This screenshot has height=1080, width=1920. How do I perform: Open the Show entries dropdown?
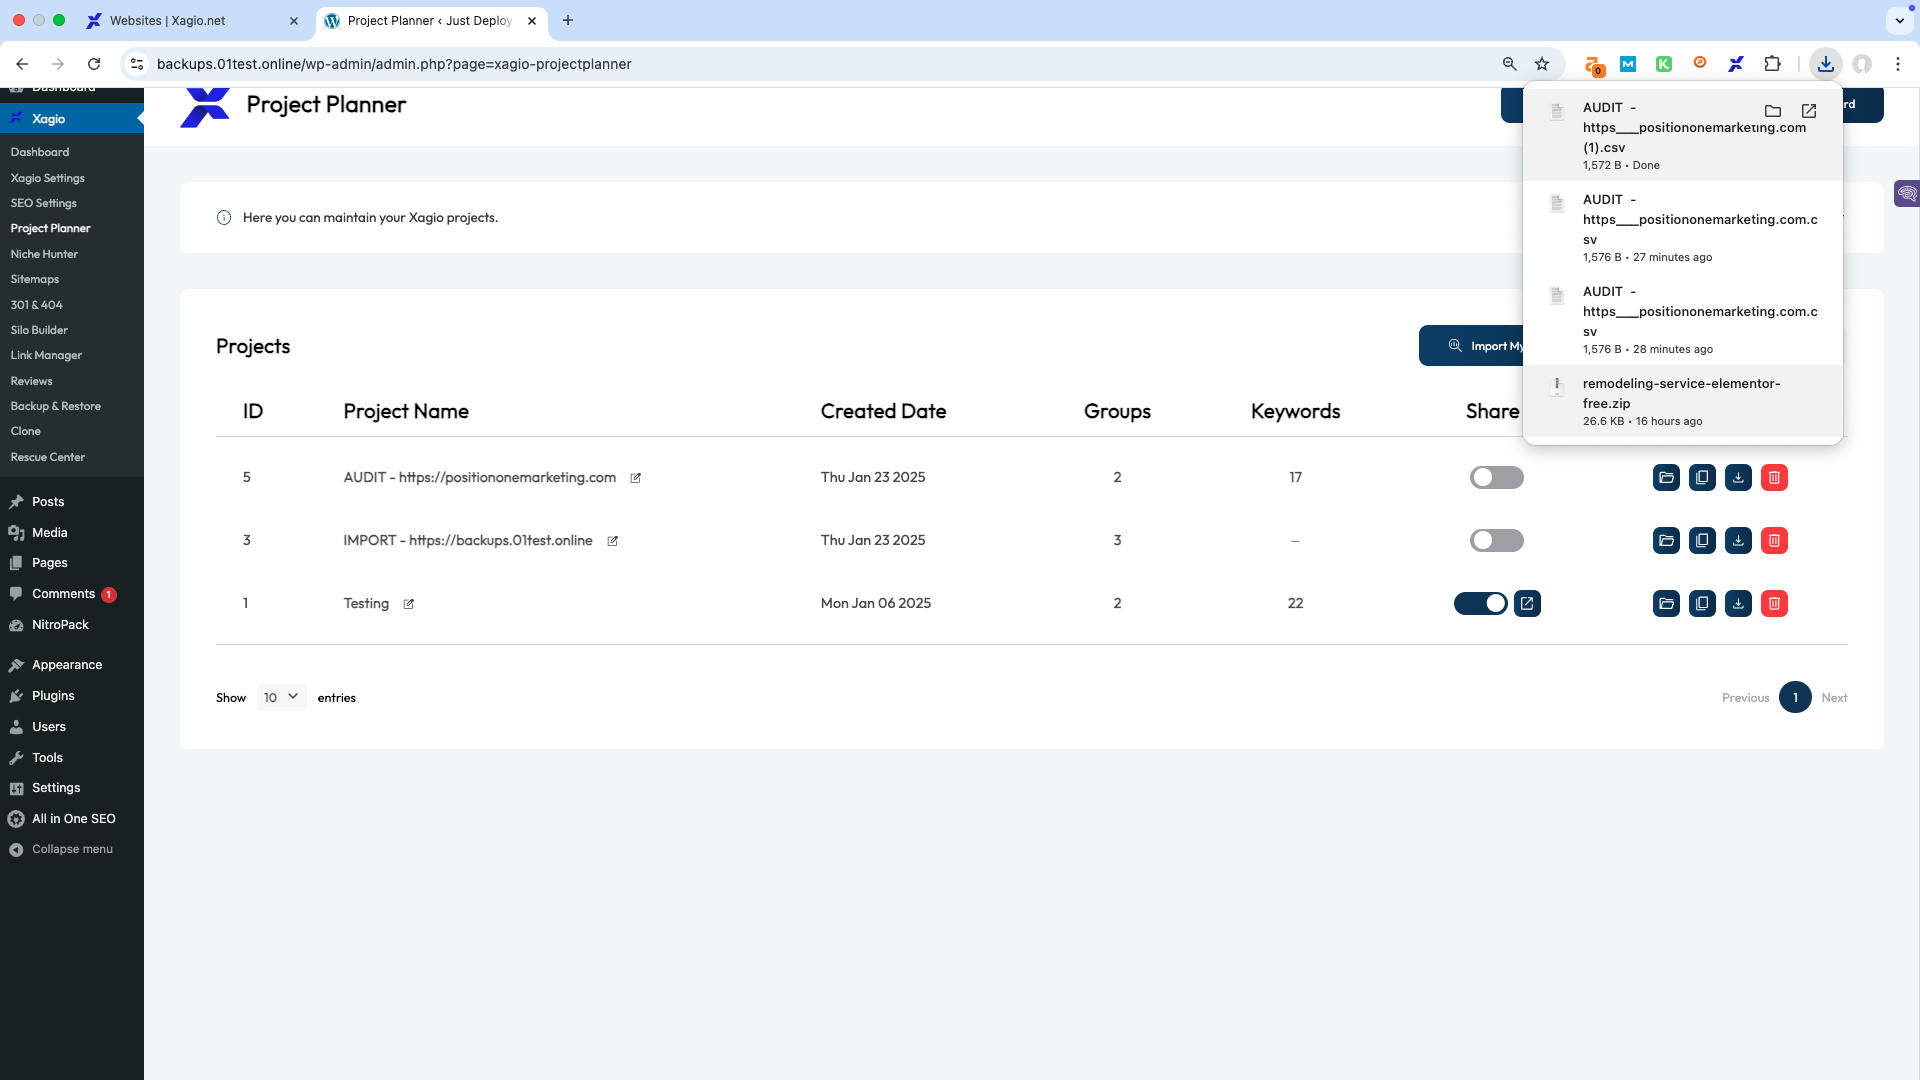[x=281, y=697]
